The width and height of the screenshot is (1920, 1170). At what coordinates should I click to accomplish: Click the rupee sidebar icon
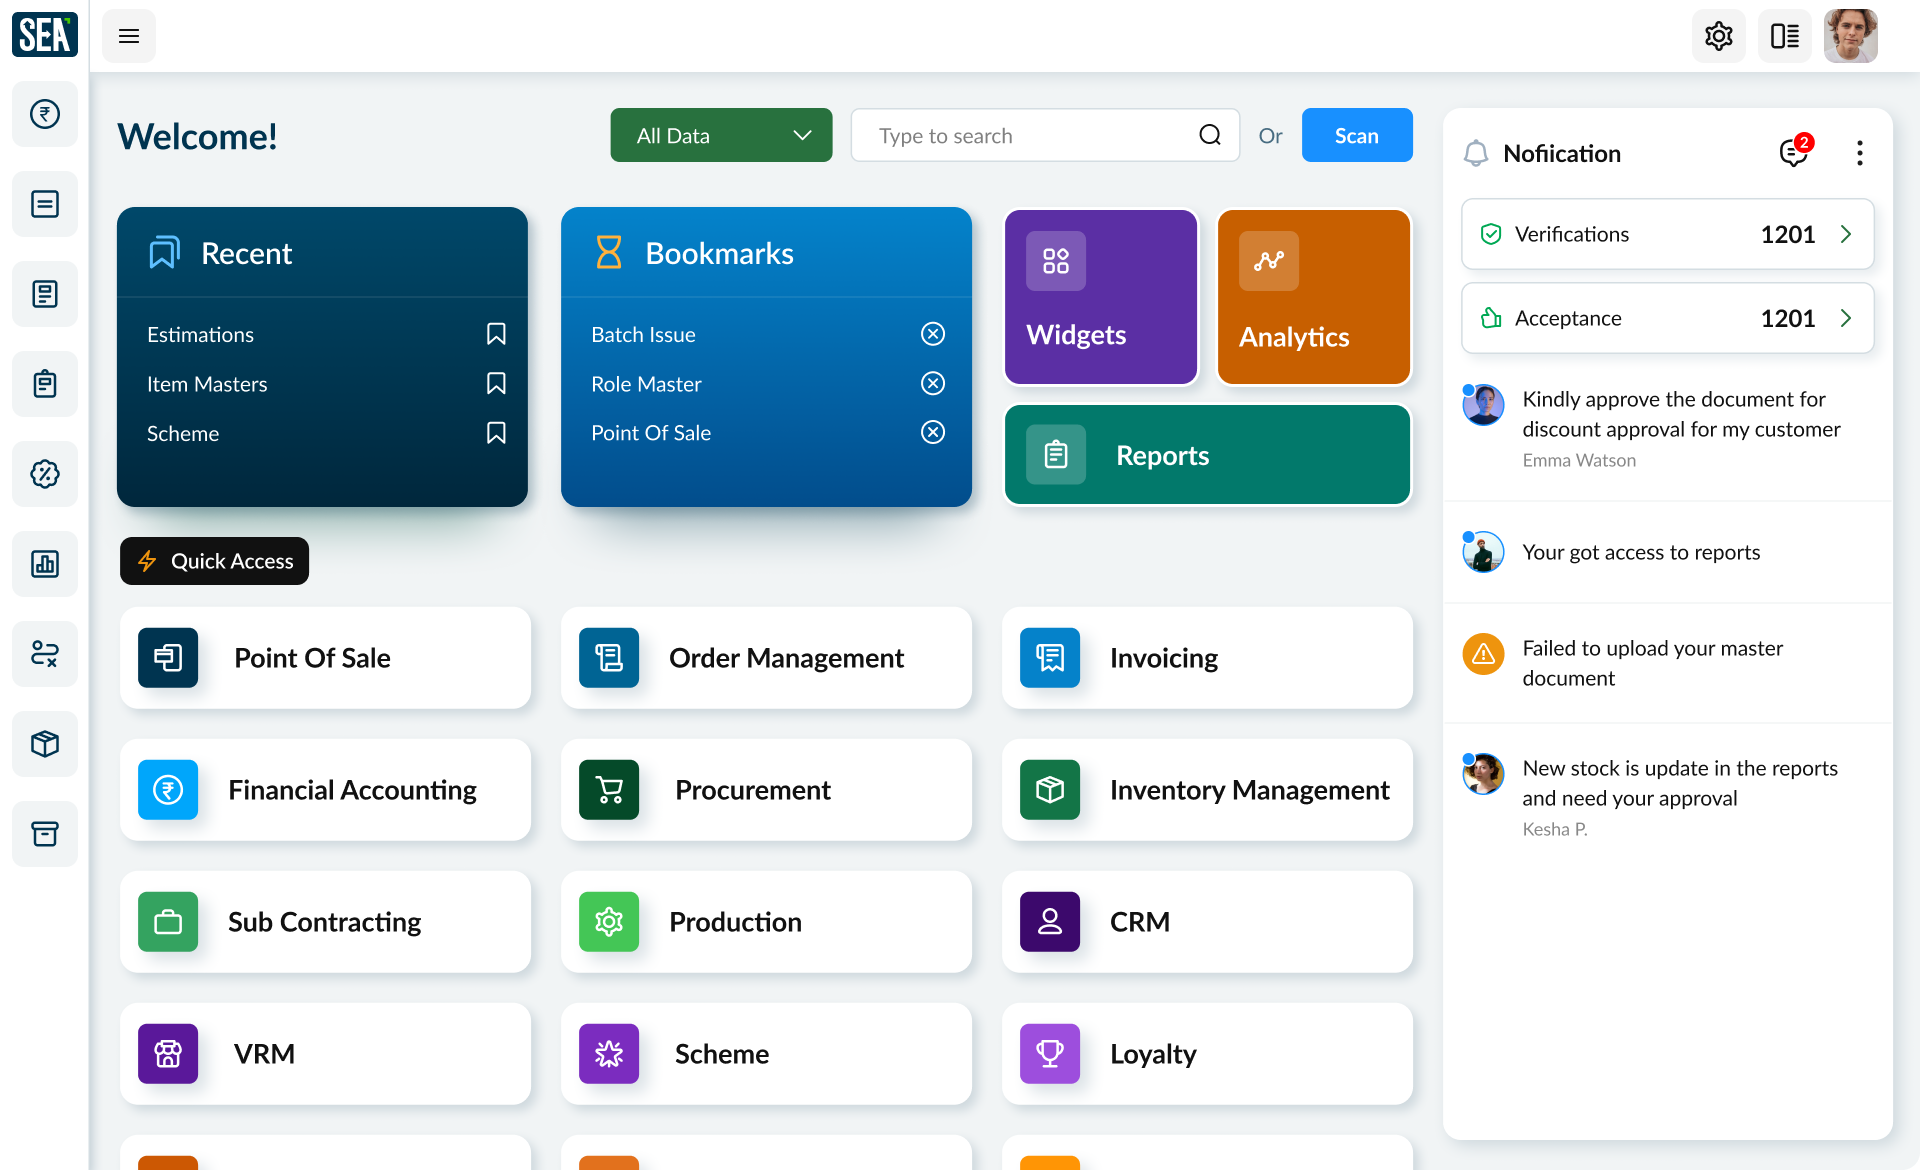click(45, 114)
